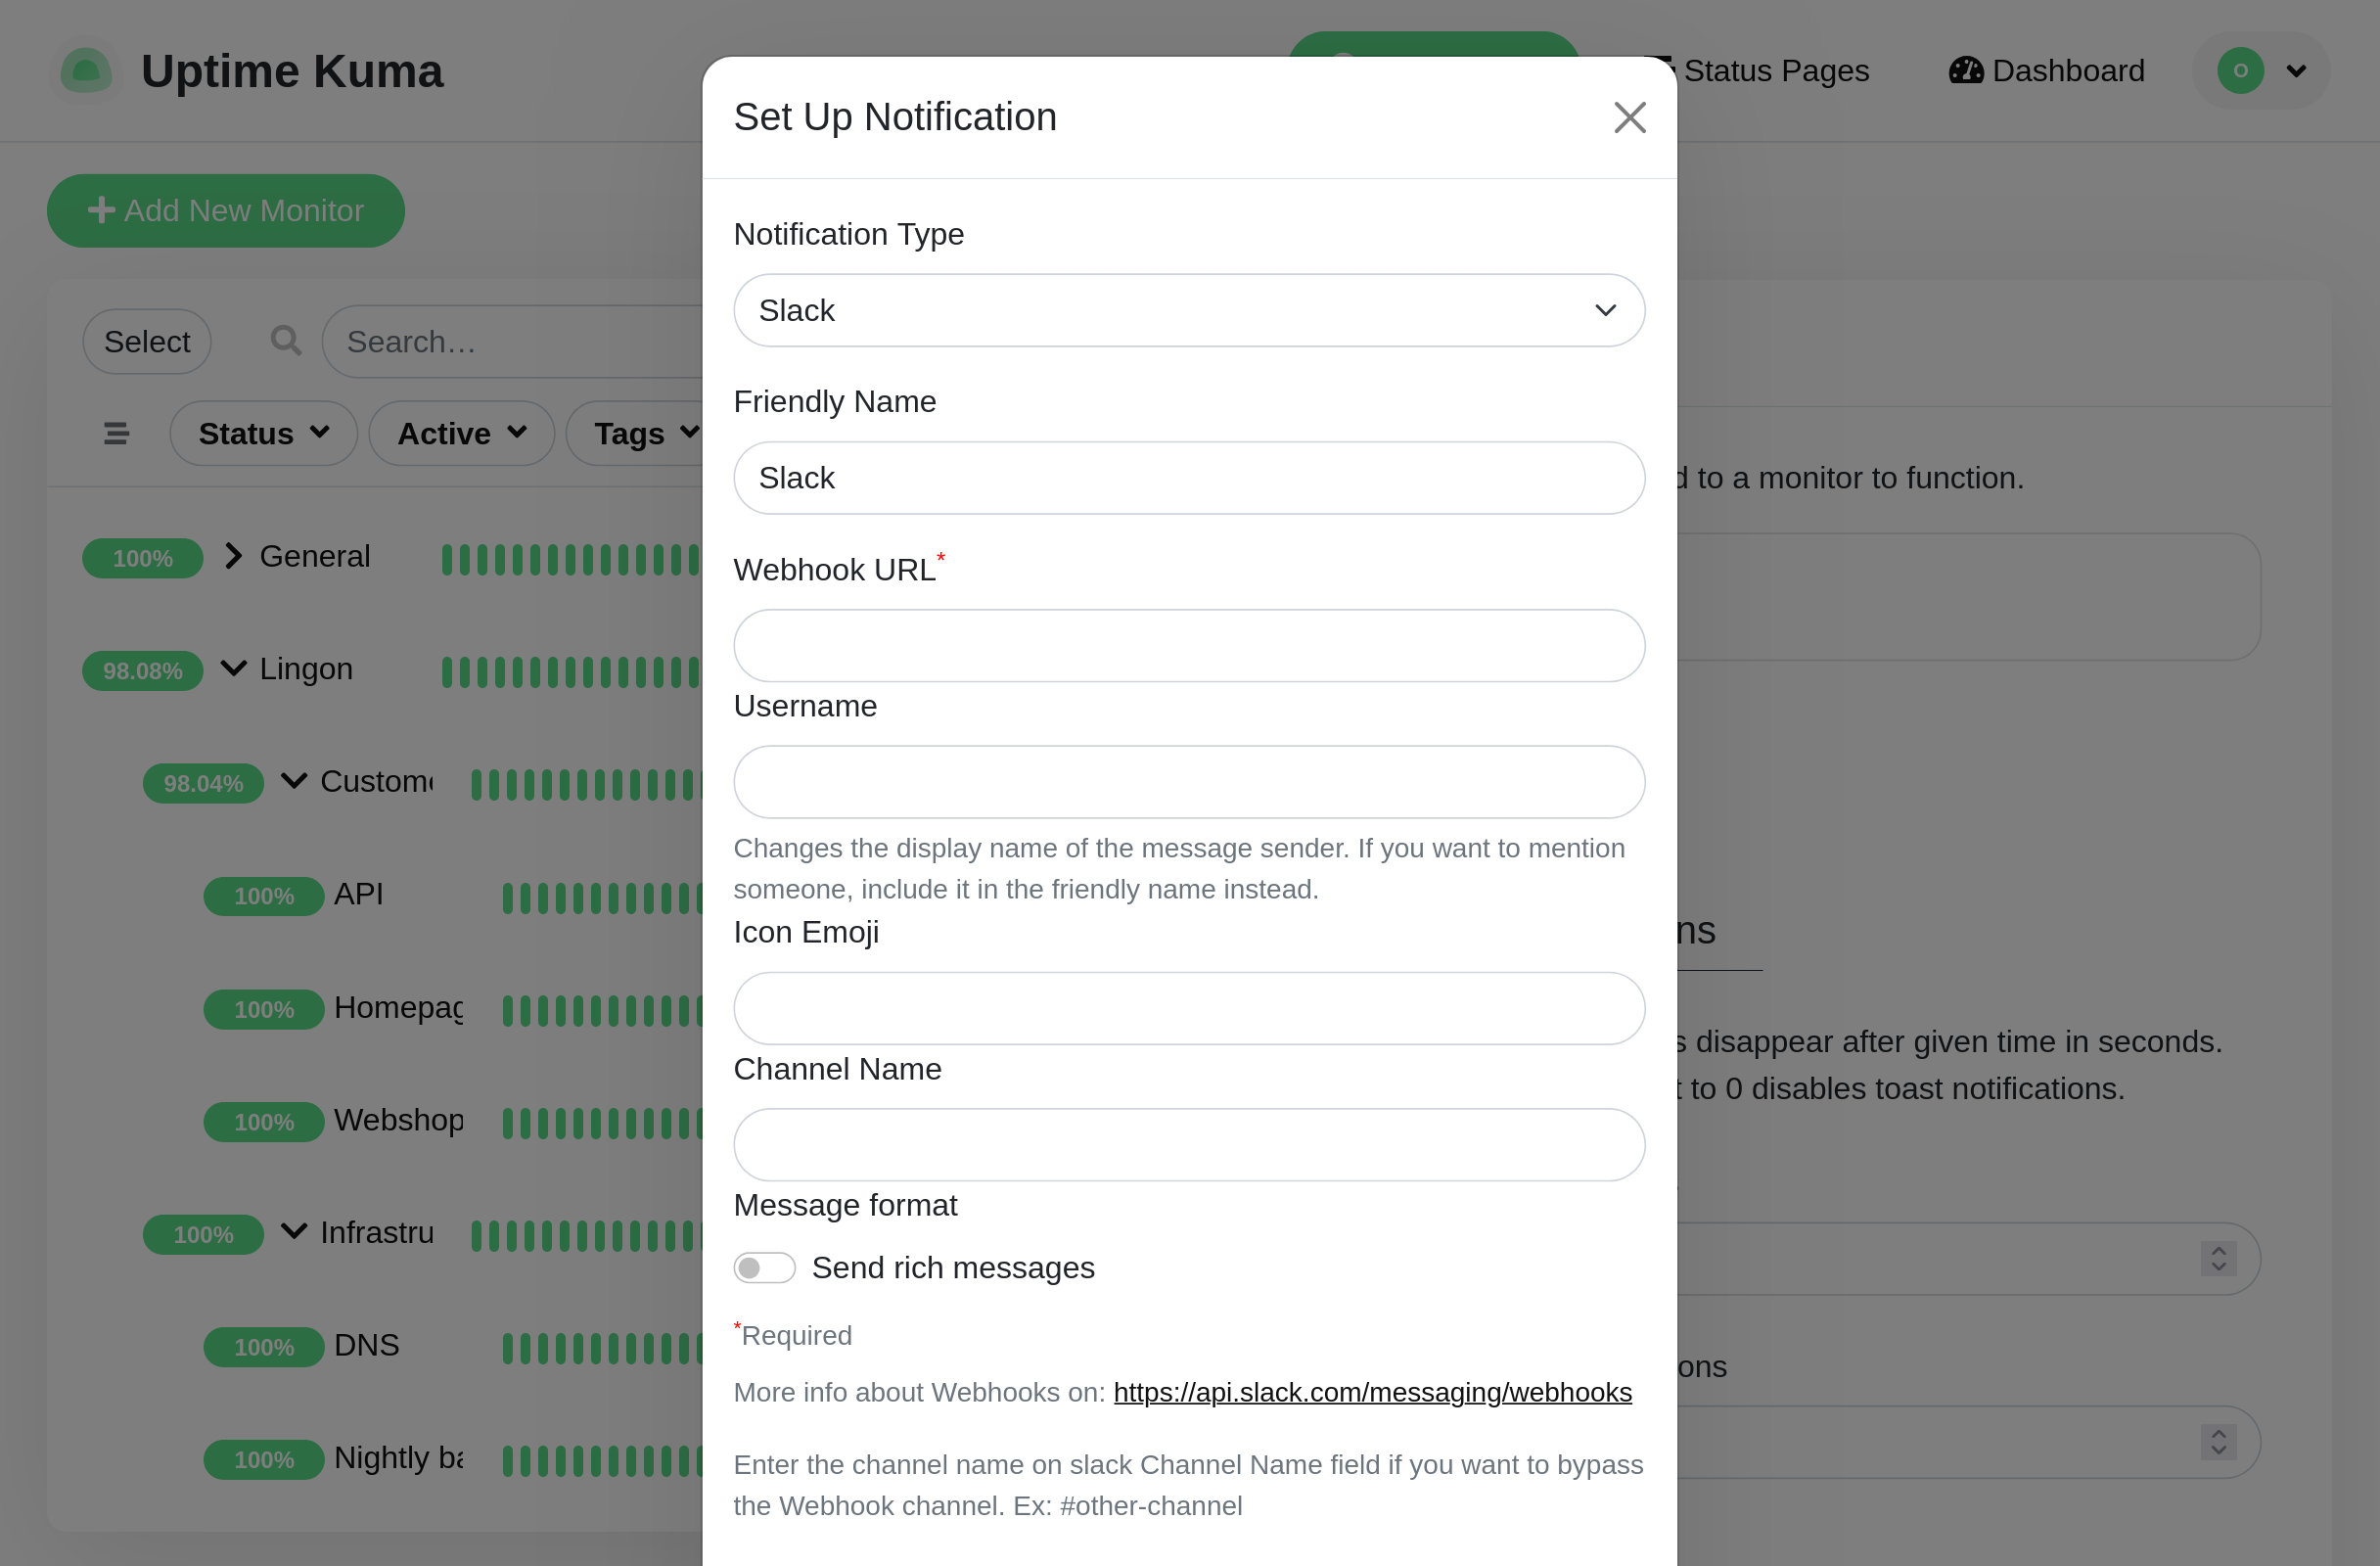2380x1566 pixels.
Task: Enable the Send rich messages switch
Action: pos(764,1267)
